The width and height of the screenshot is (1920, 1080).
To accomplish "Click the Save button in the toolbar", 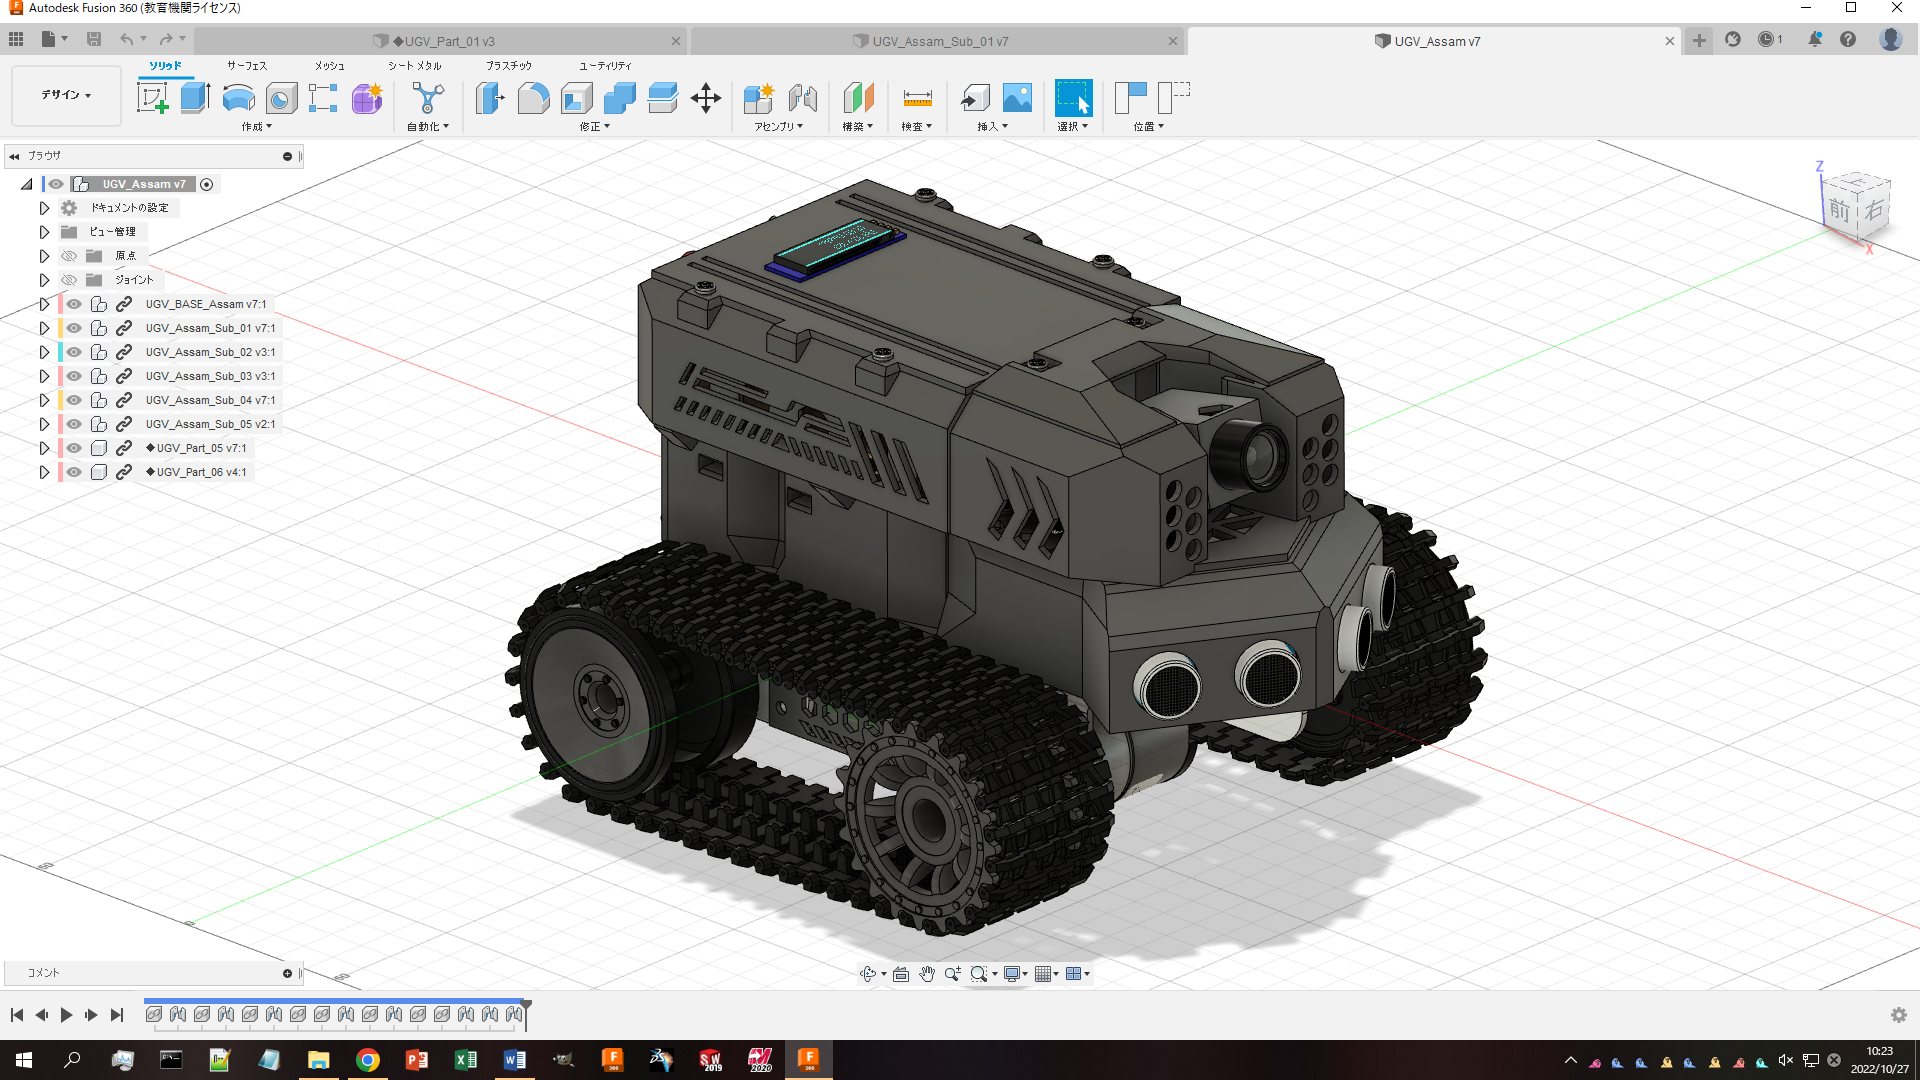I will click(x=94, y=38).
